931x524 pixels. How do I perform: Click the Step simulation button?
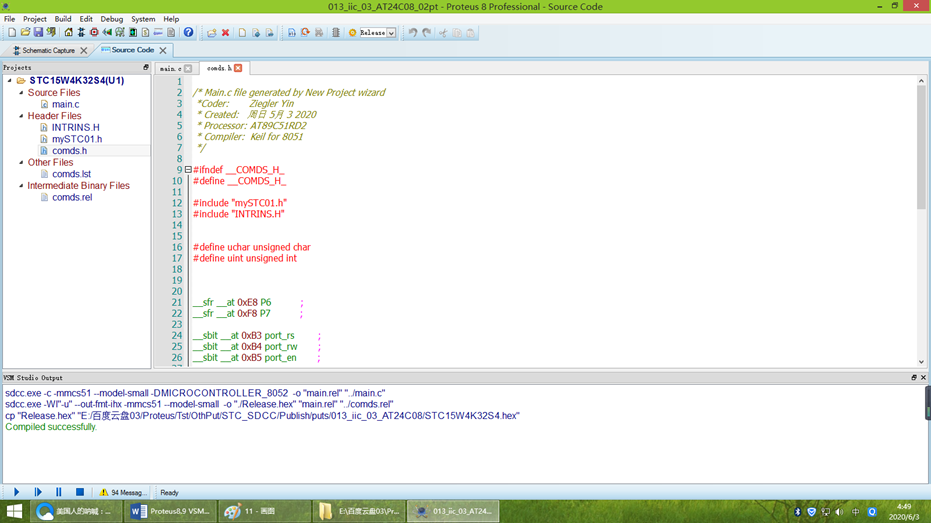(x=38, y=492)
